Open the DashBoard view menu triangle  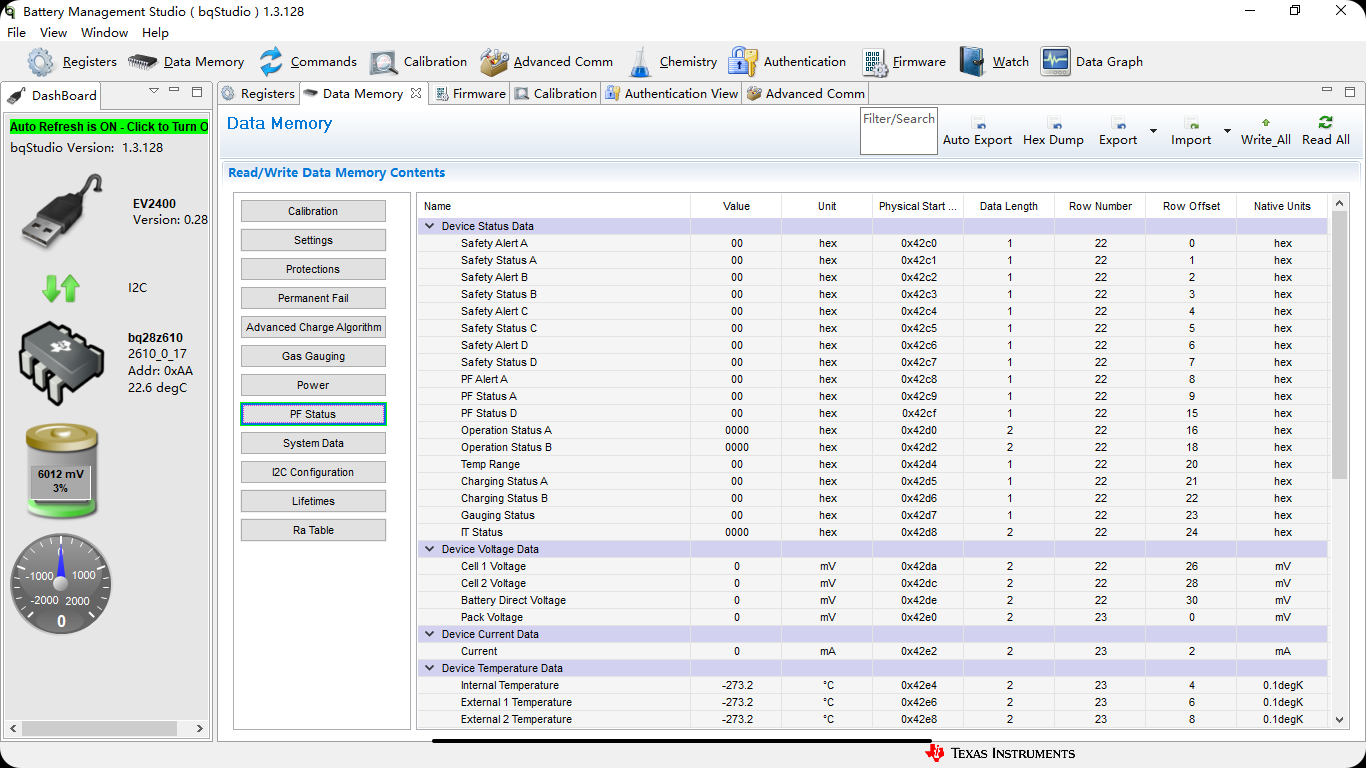154,91
